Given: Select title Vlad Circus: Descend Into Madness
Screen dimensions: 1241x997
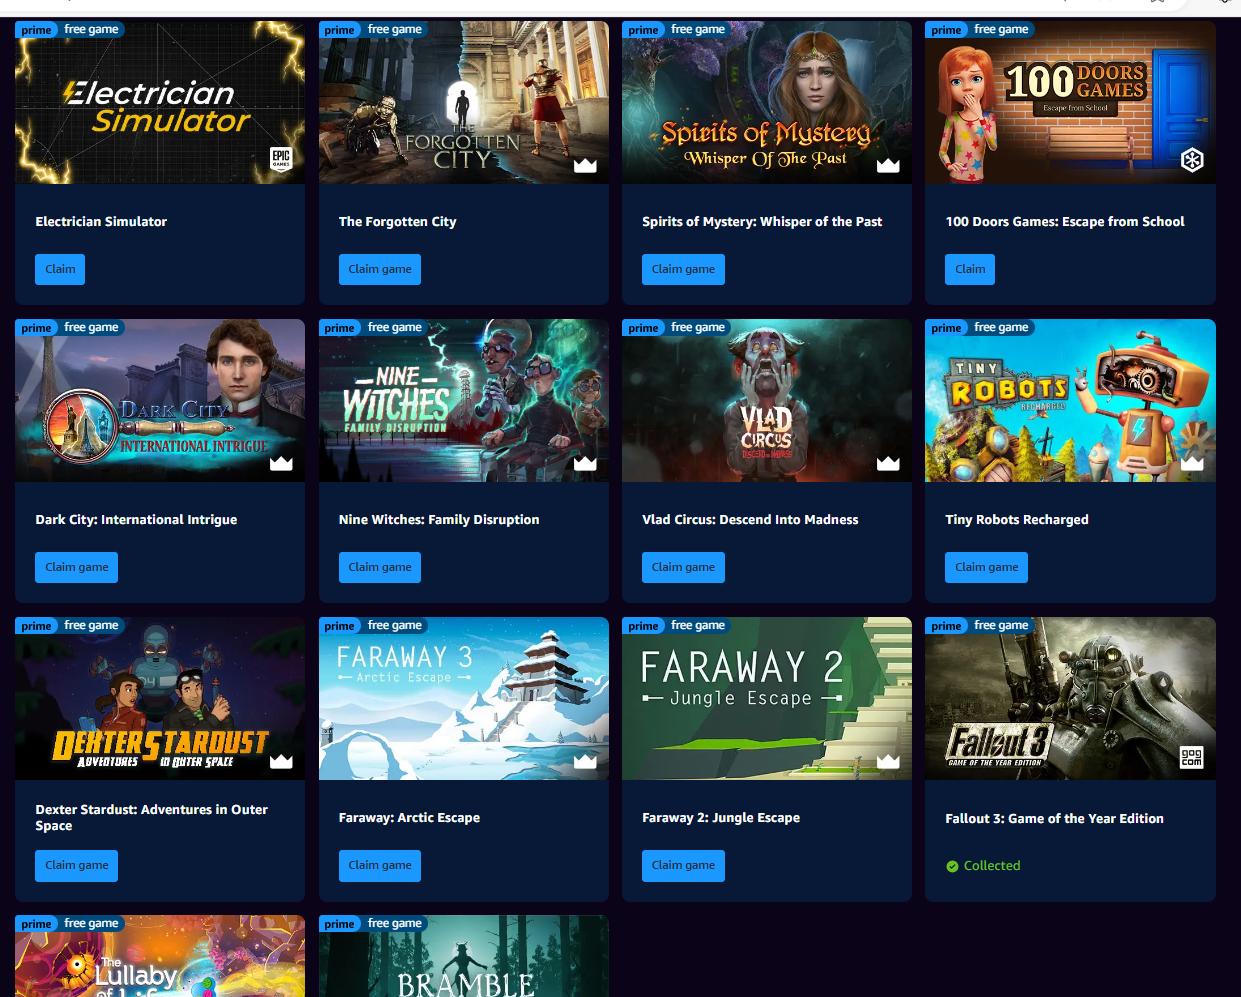Looking at the screenshot, I should coord(750,520).
